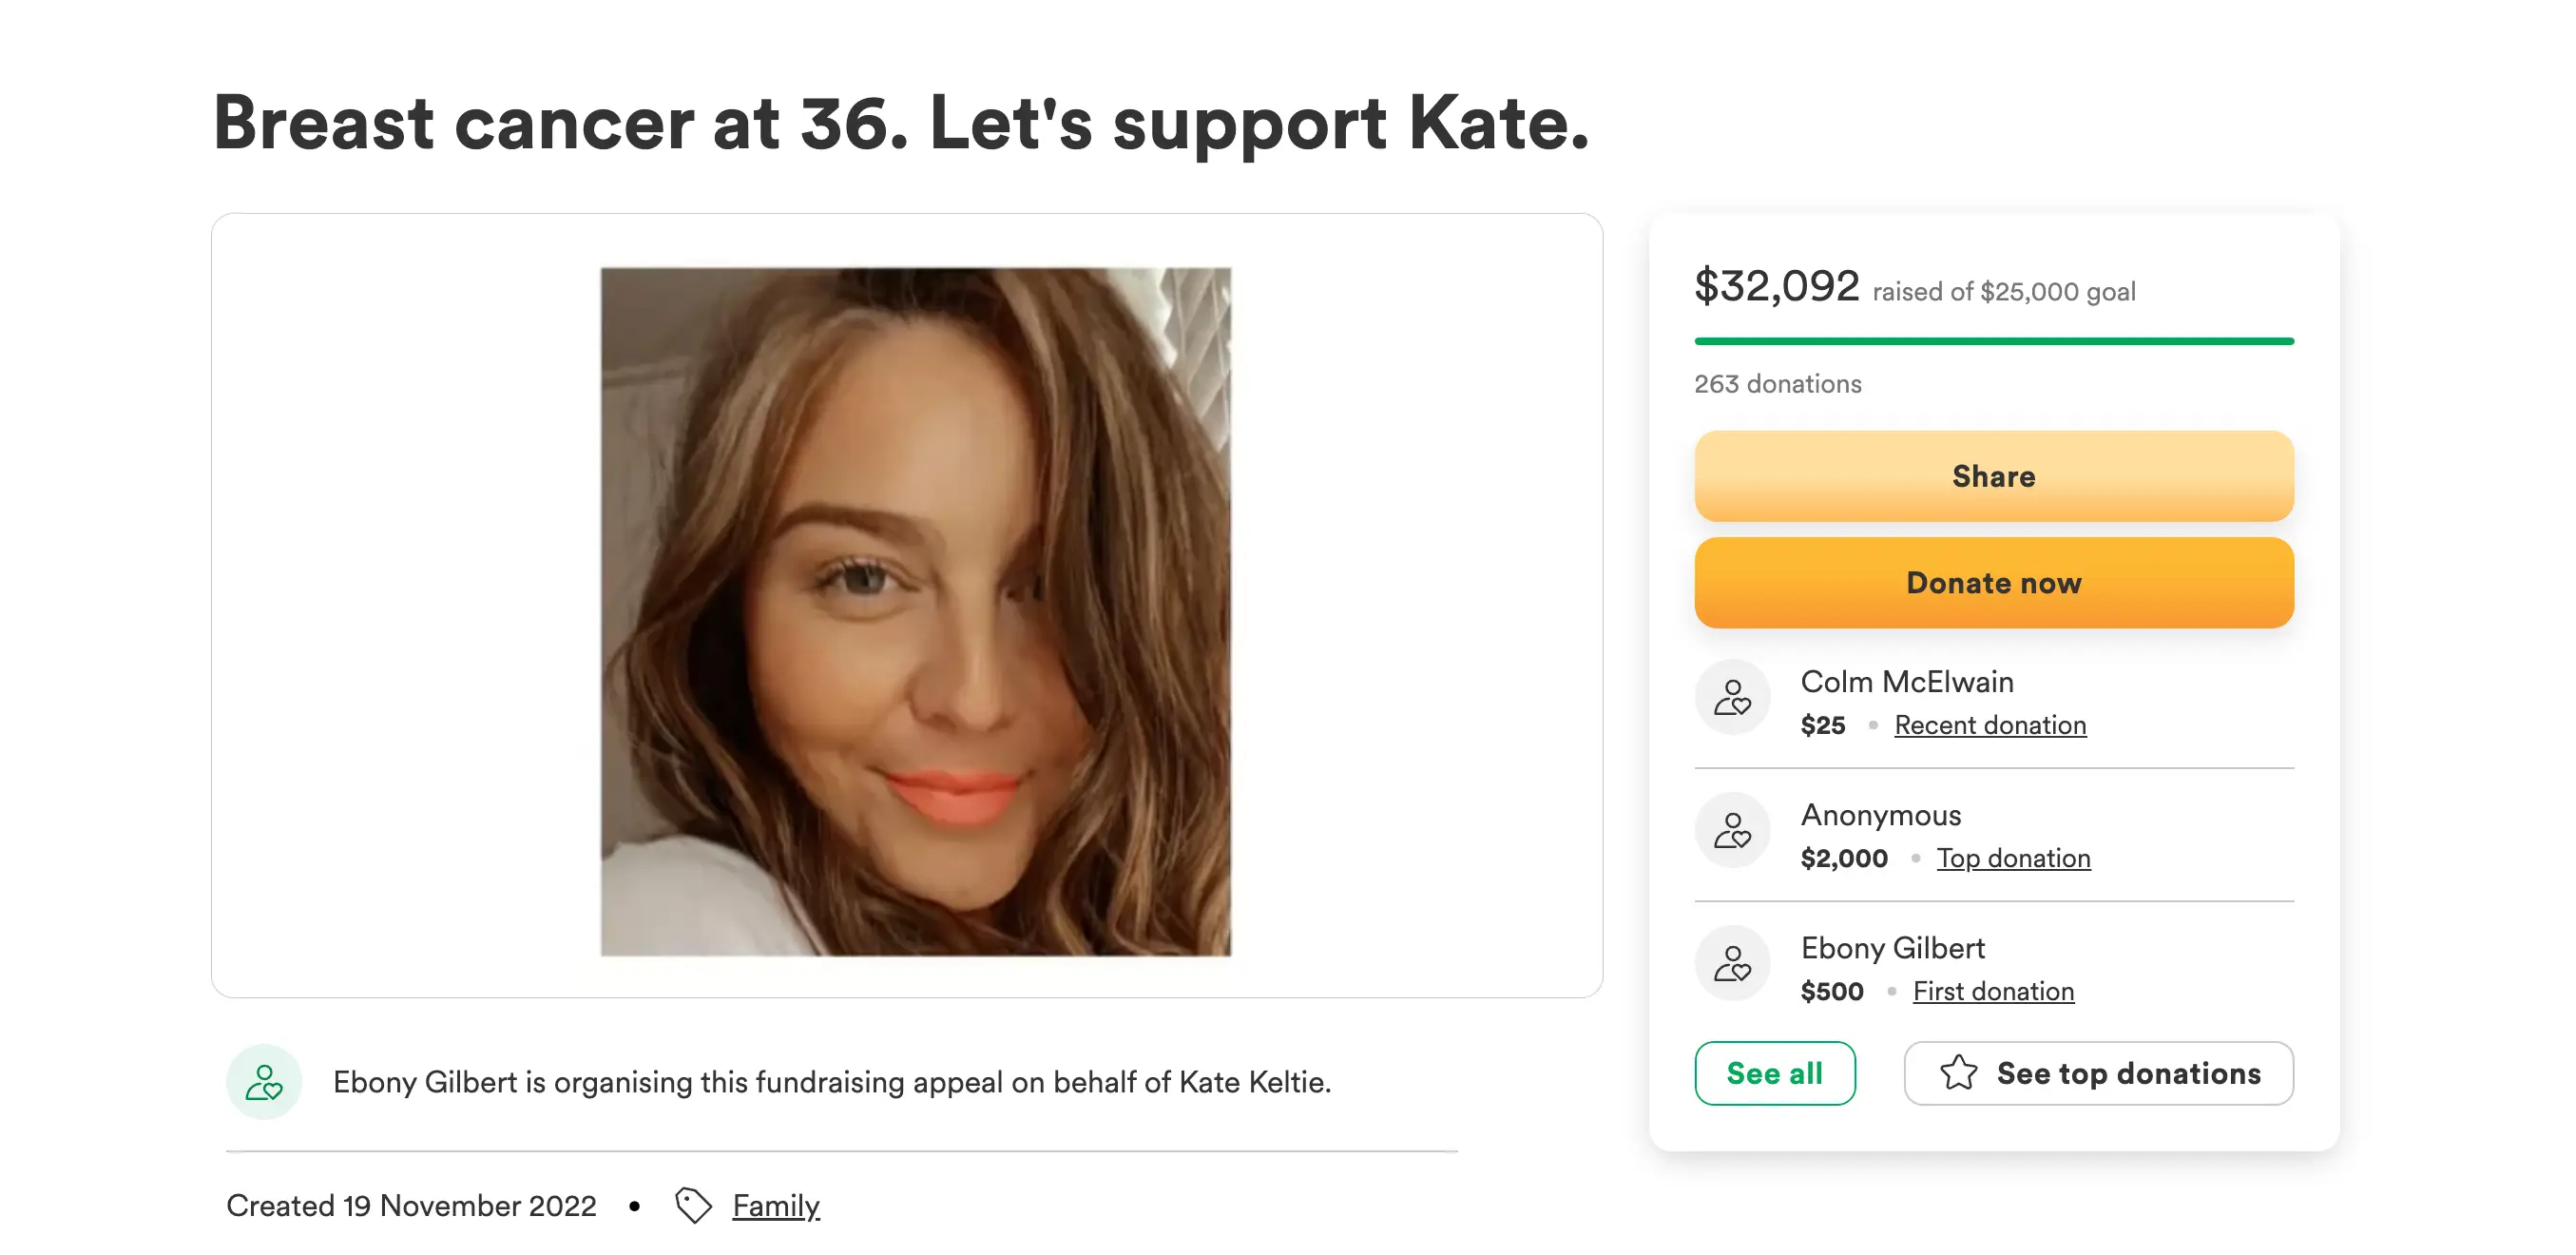Click the green fundraising progress bar
The width and height of the screenshot is (2576, 1255).
[1993, 341]
